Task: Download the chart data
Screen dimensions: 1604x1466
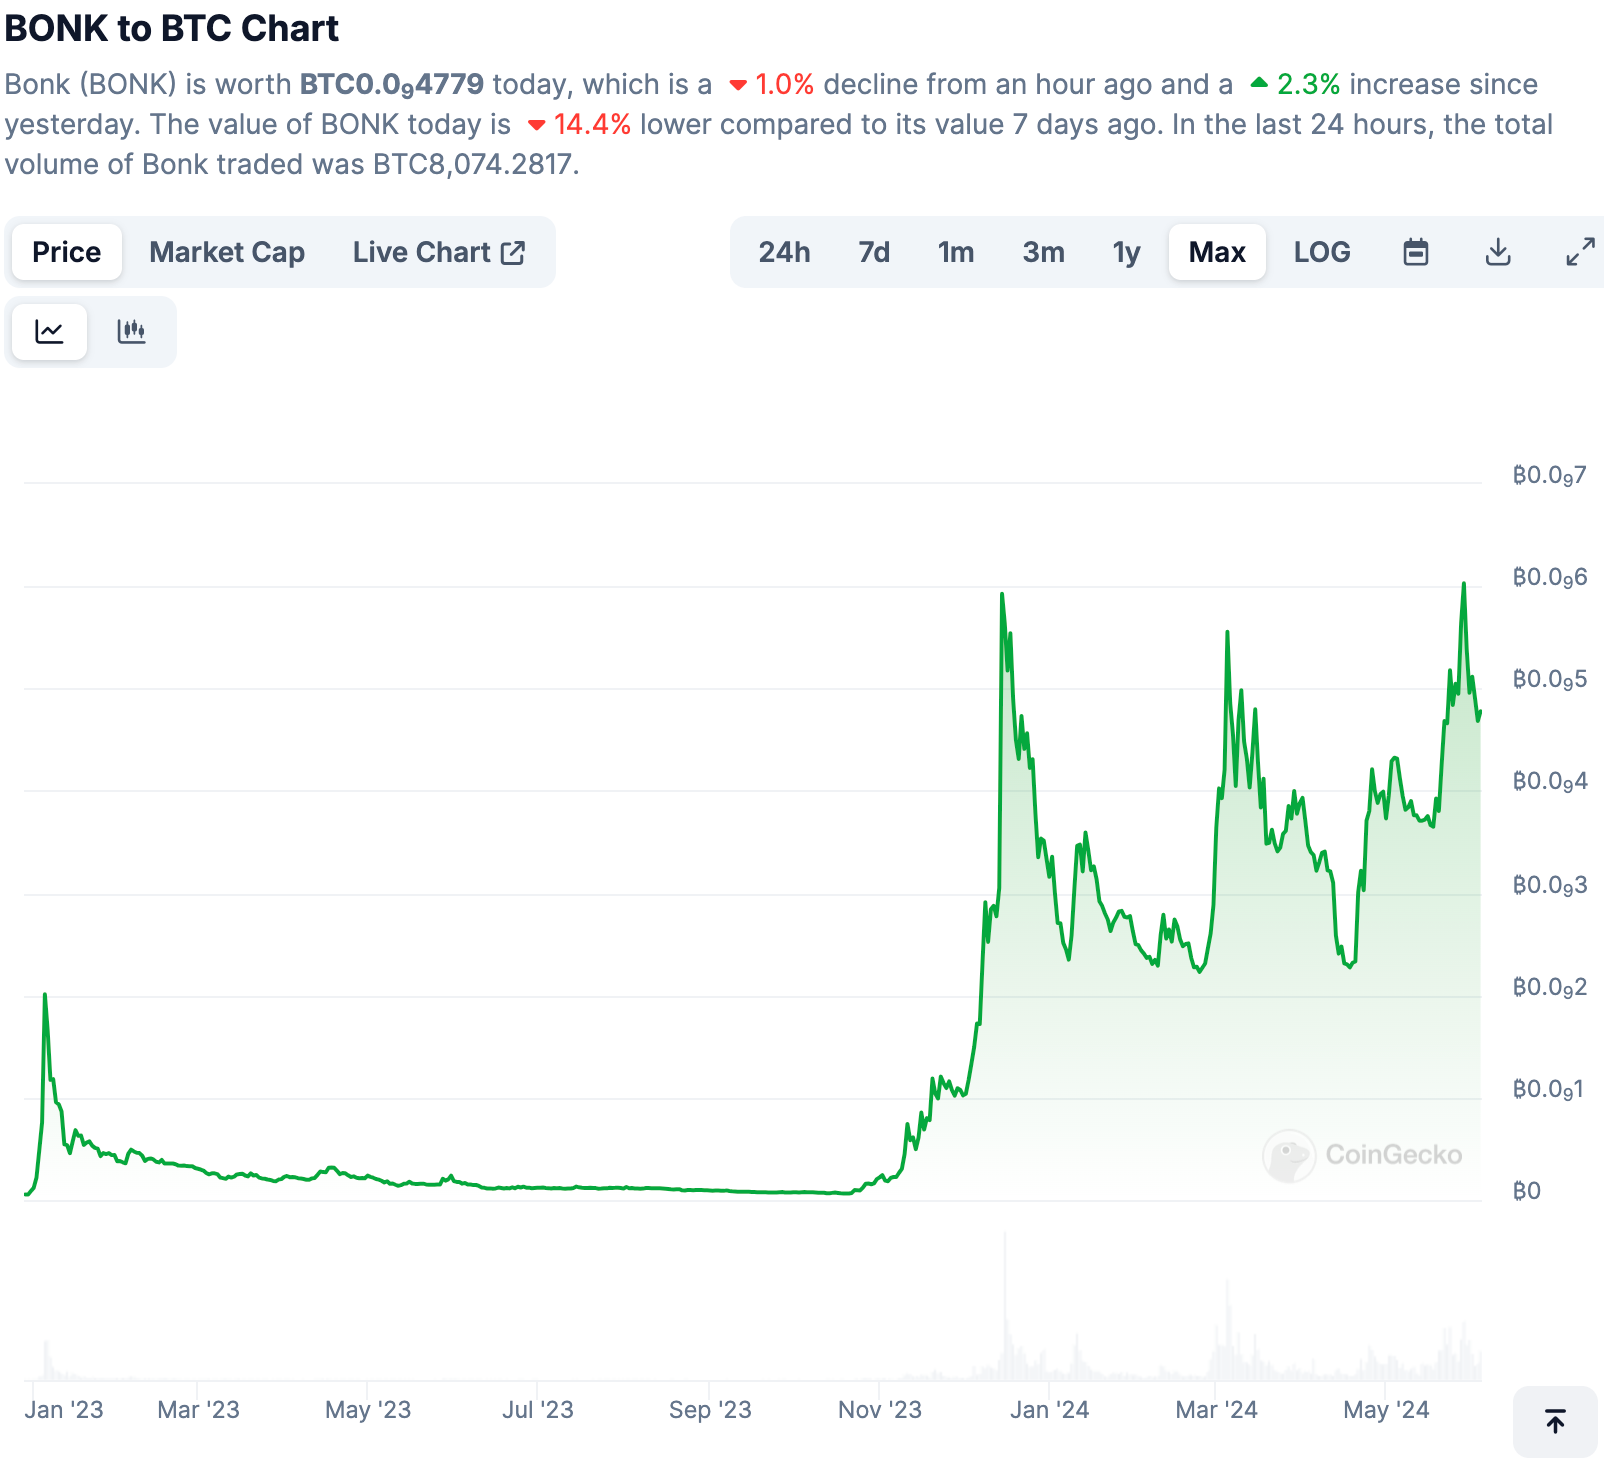Action: (1498, 252)
